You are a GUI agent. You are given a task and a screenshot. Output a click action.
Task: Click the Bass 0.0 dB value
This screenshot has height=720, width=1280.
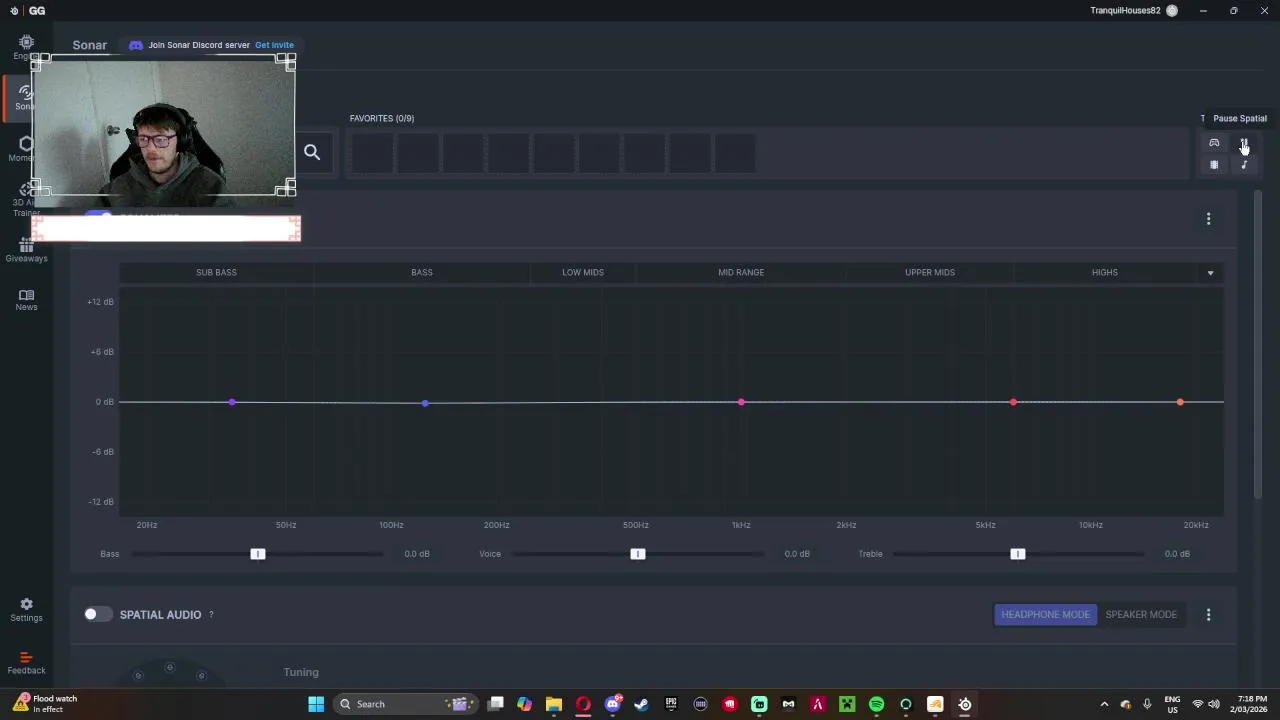pos(417,554)
